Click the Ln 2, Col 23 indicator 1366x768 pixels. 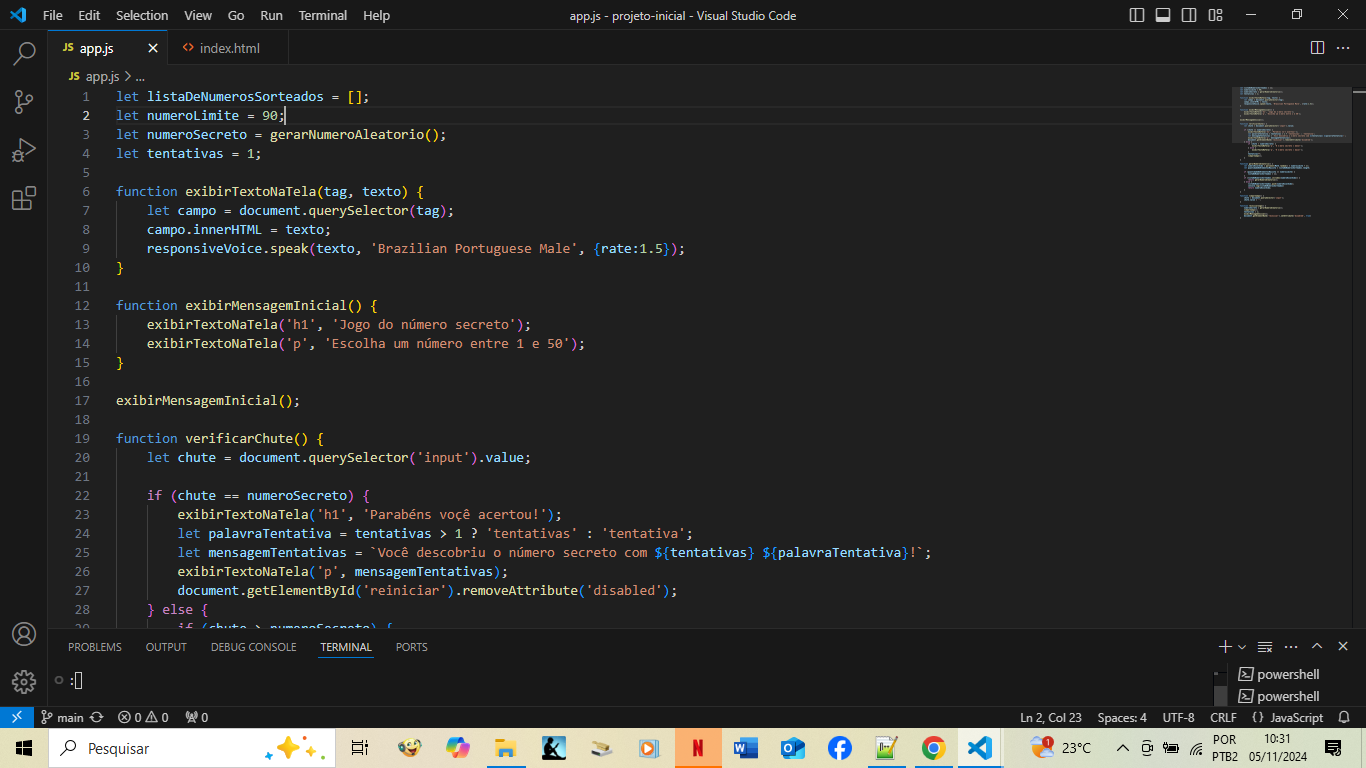tap(1051, 717)
